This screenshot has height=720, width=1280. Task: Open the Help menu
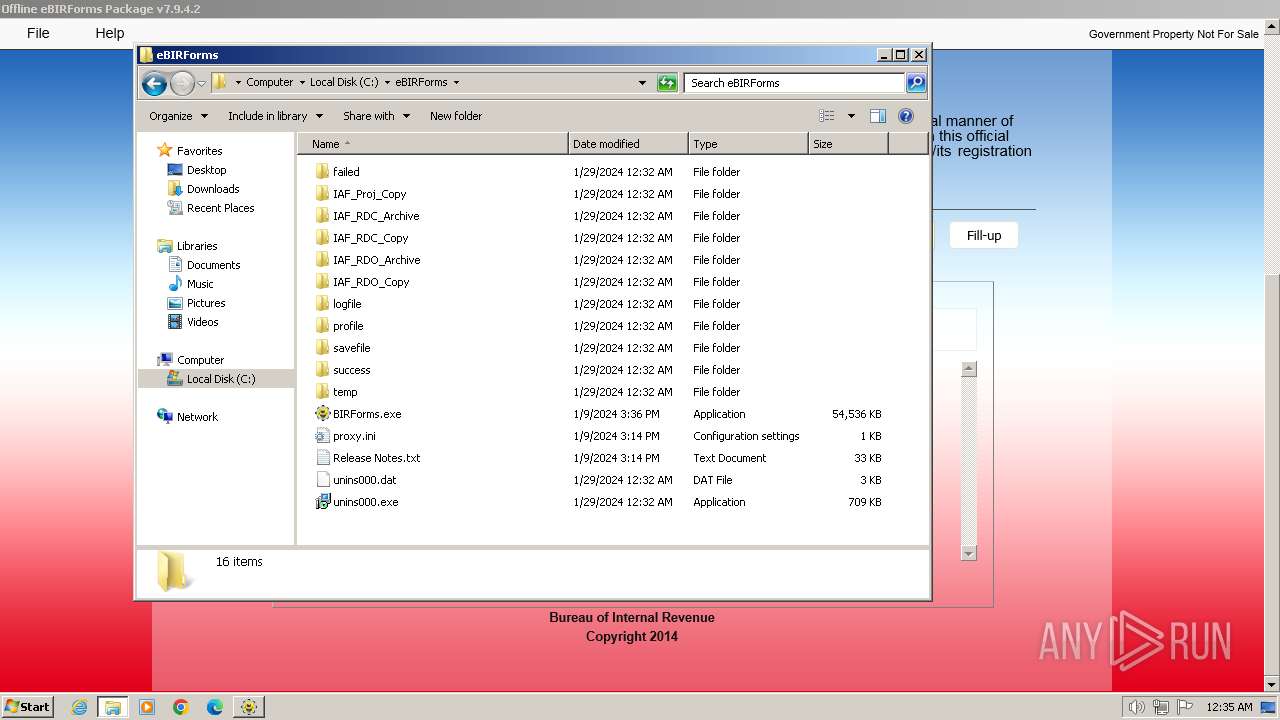(x=110, y=33)
